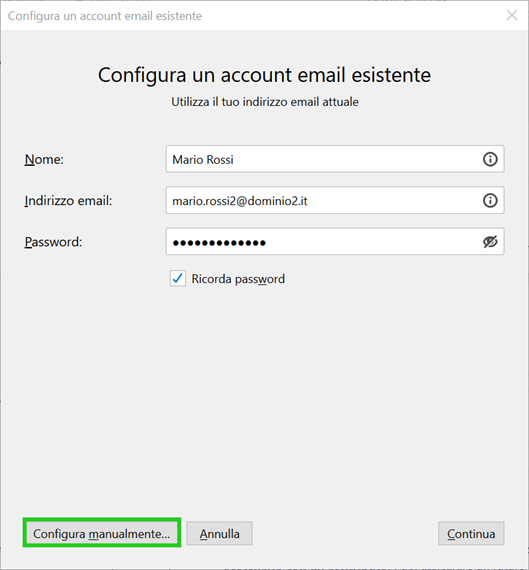Click the 'Indirizzo email:' label
The height and width of the screenshot is (570, 529).
coord(68,201)
